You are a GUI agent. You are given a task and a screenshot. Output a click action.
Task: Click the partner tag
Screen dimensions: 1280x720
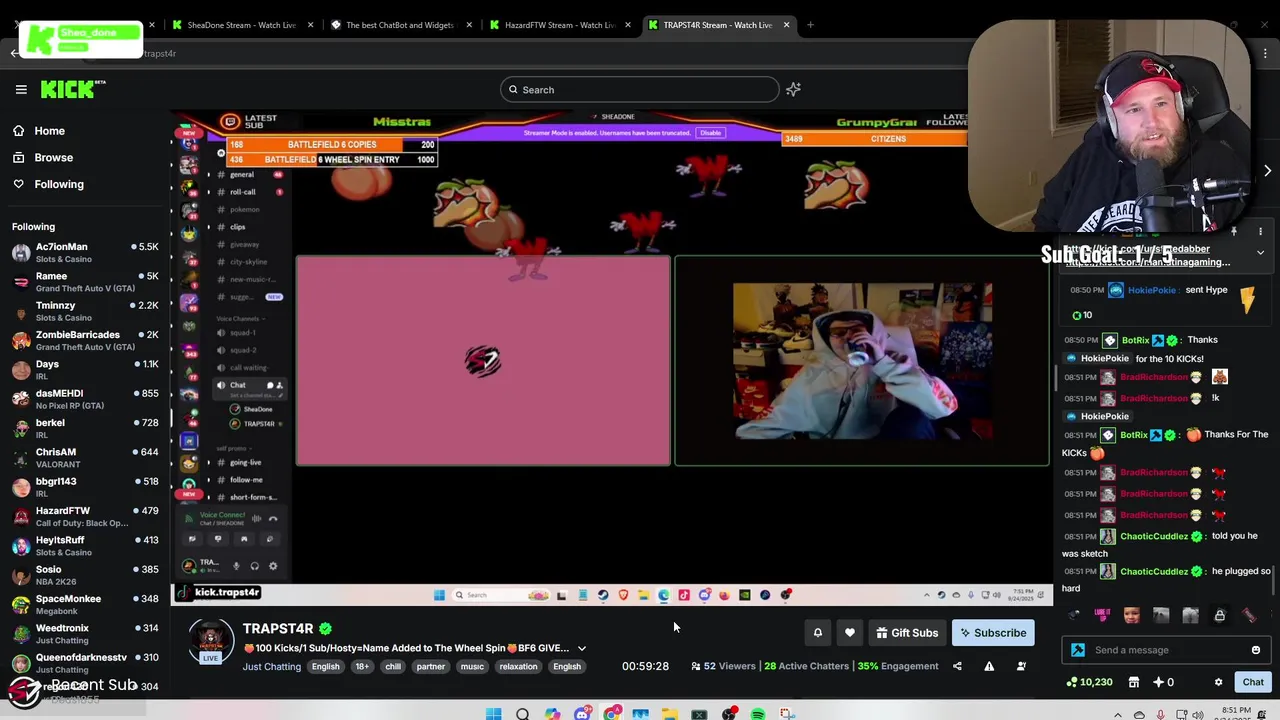431,667
